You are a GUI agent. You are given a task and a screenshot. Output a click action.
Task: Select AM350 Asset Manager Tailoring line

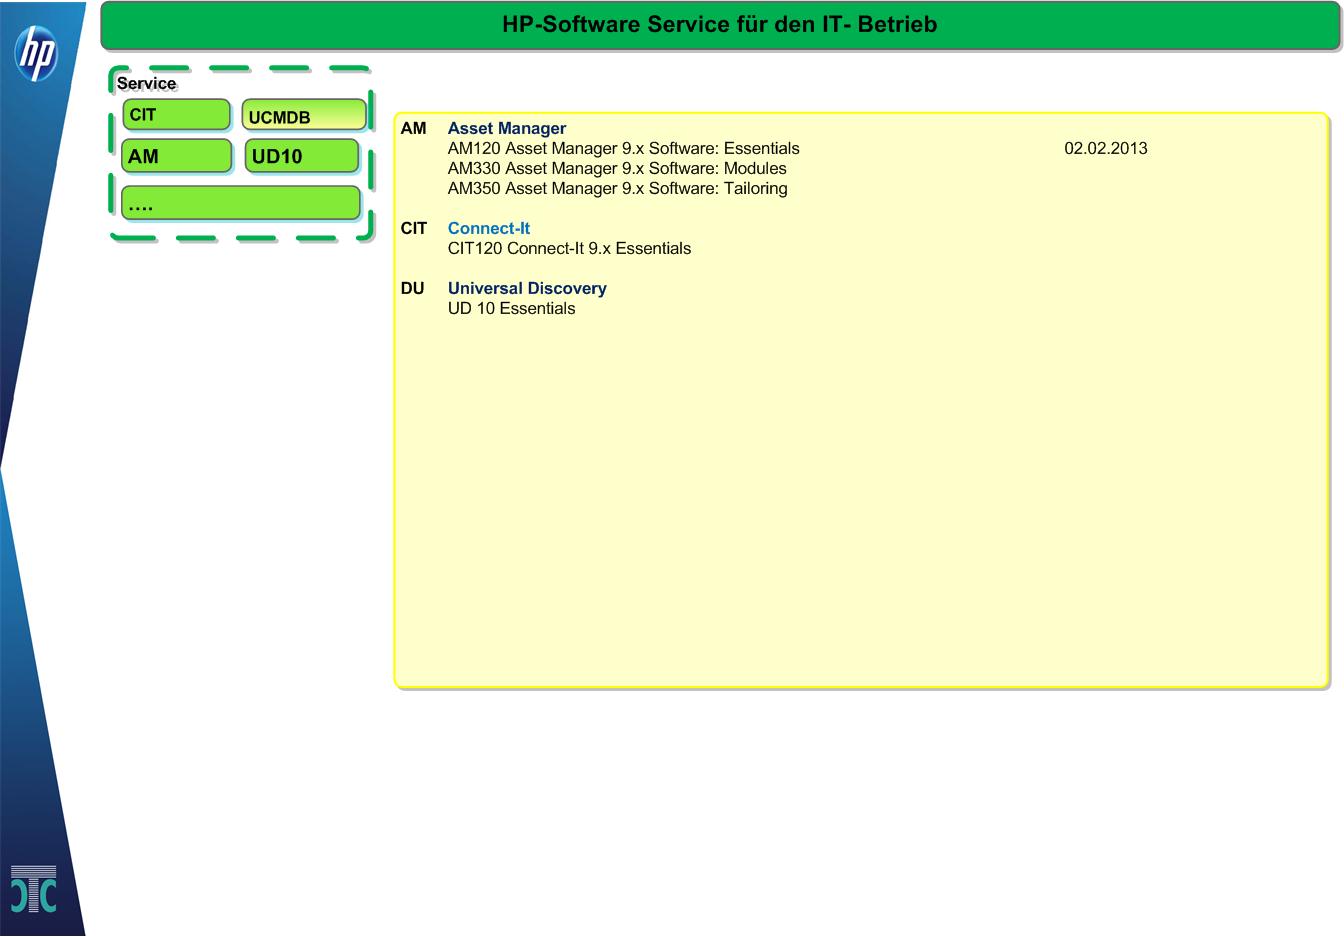coord(618,188)
